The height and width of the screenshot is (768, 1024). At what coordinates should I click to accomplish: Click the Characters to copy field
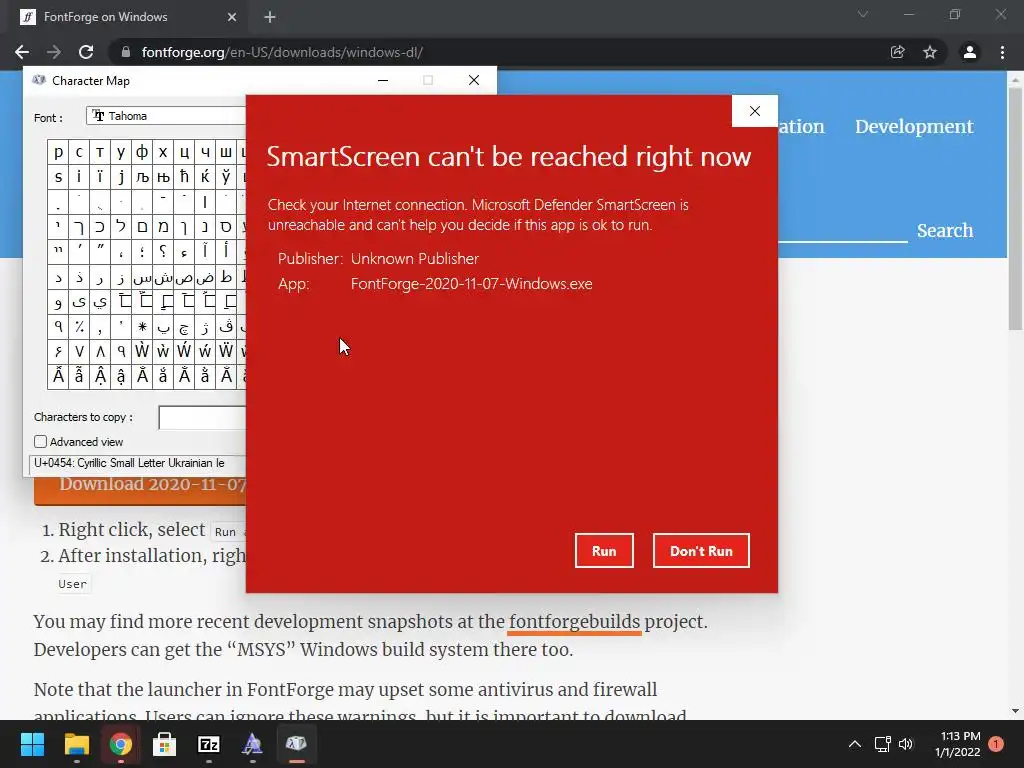coord(202,417)
